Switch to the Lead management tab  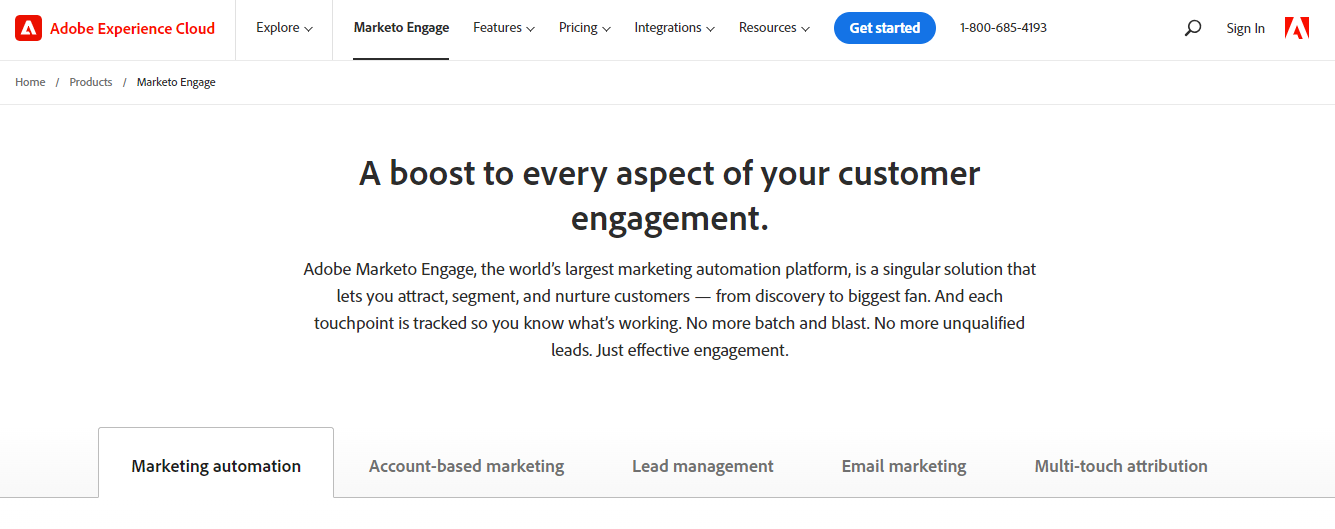[703, 466]
